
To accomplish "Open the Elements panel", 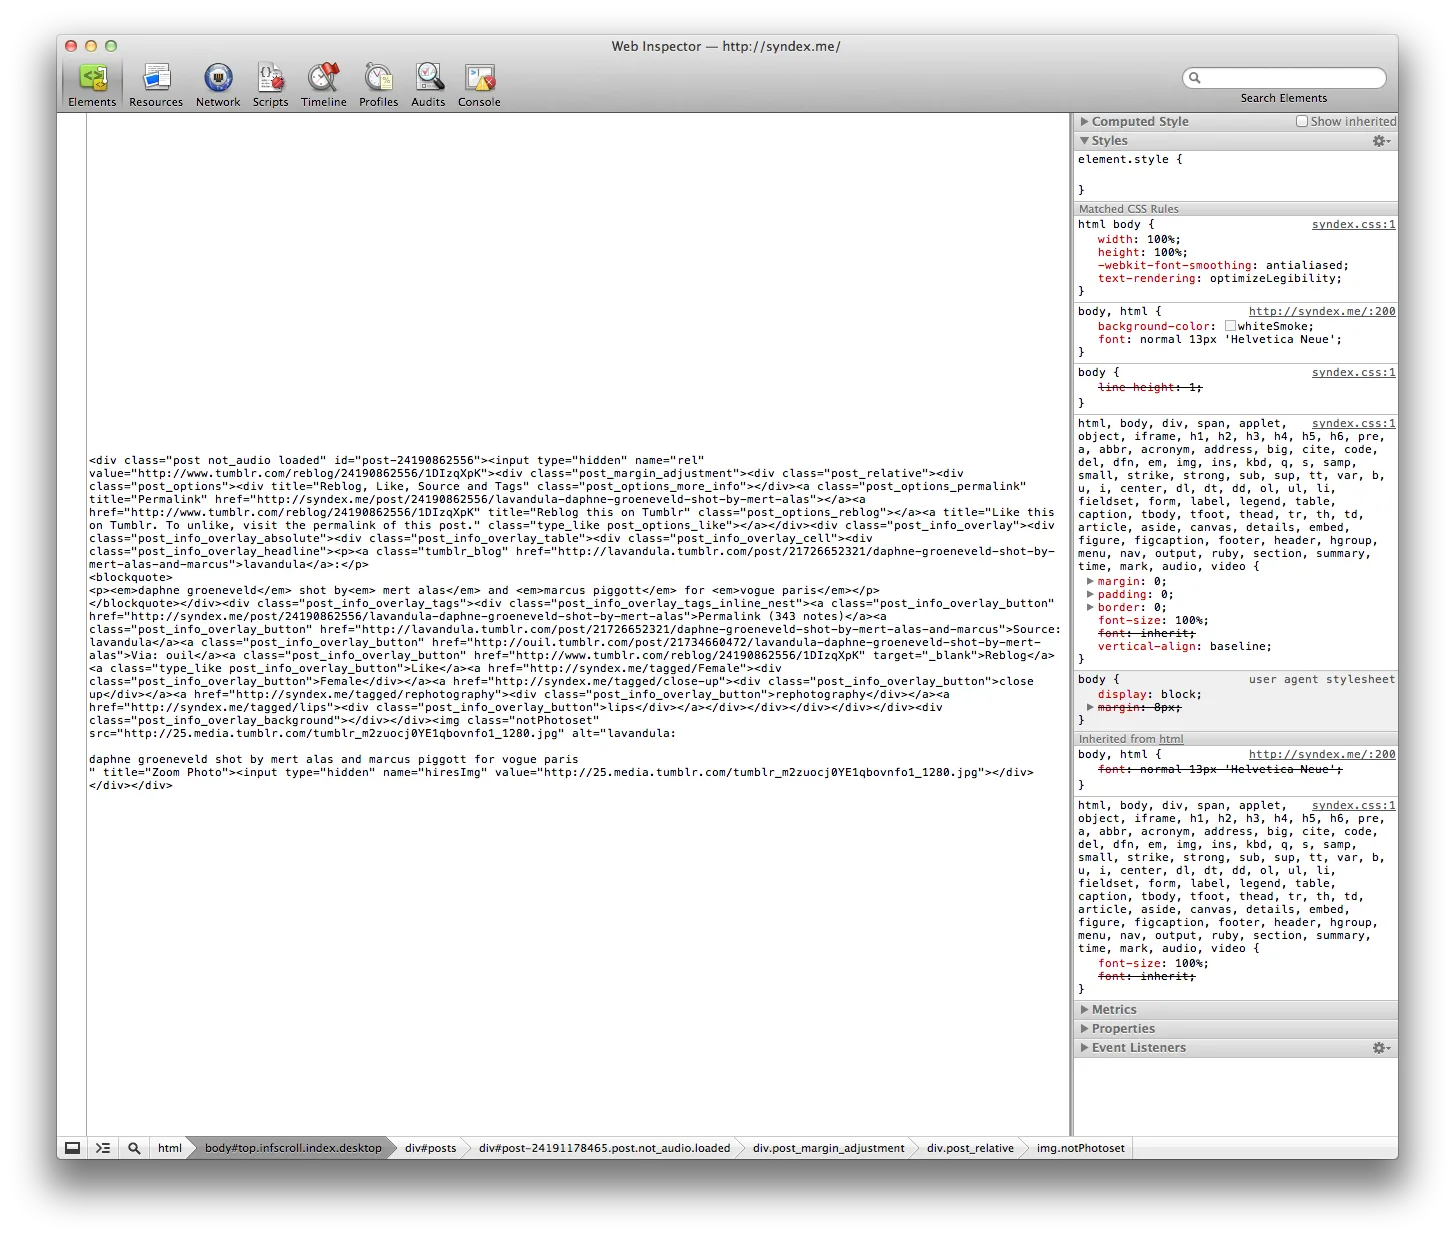I will click(x=92, y=85).
